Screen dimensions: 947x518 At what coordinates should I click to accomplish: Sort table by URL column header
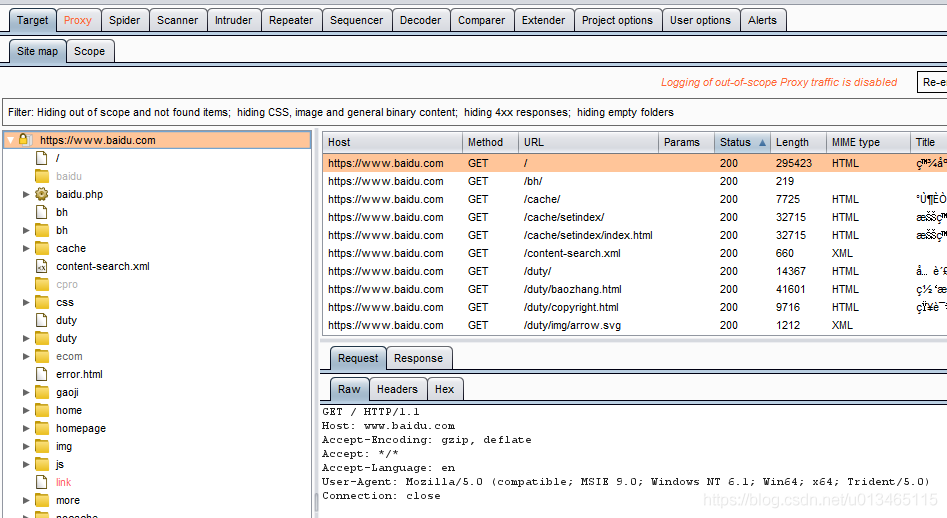(x=588, y=142)
